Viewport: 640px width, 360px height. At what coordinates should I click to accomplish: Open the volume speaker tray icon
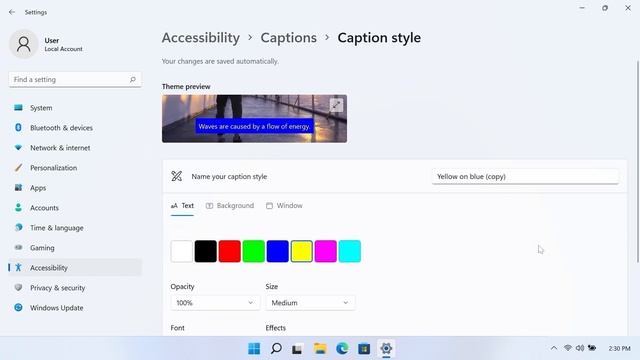(x=580, y=348)
